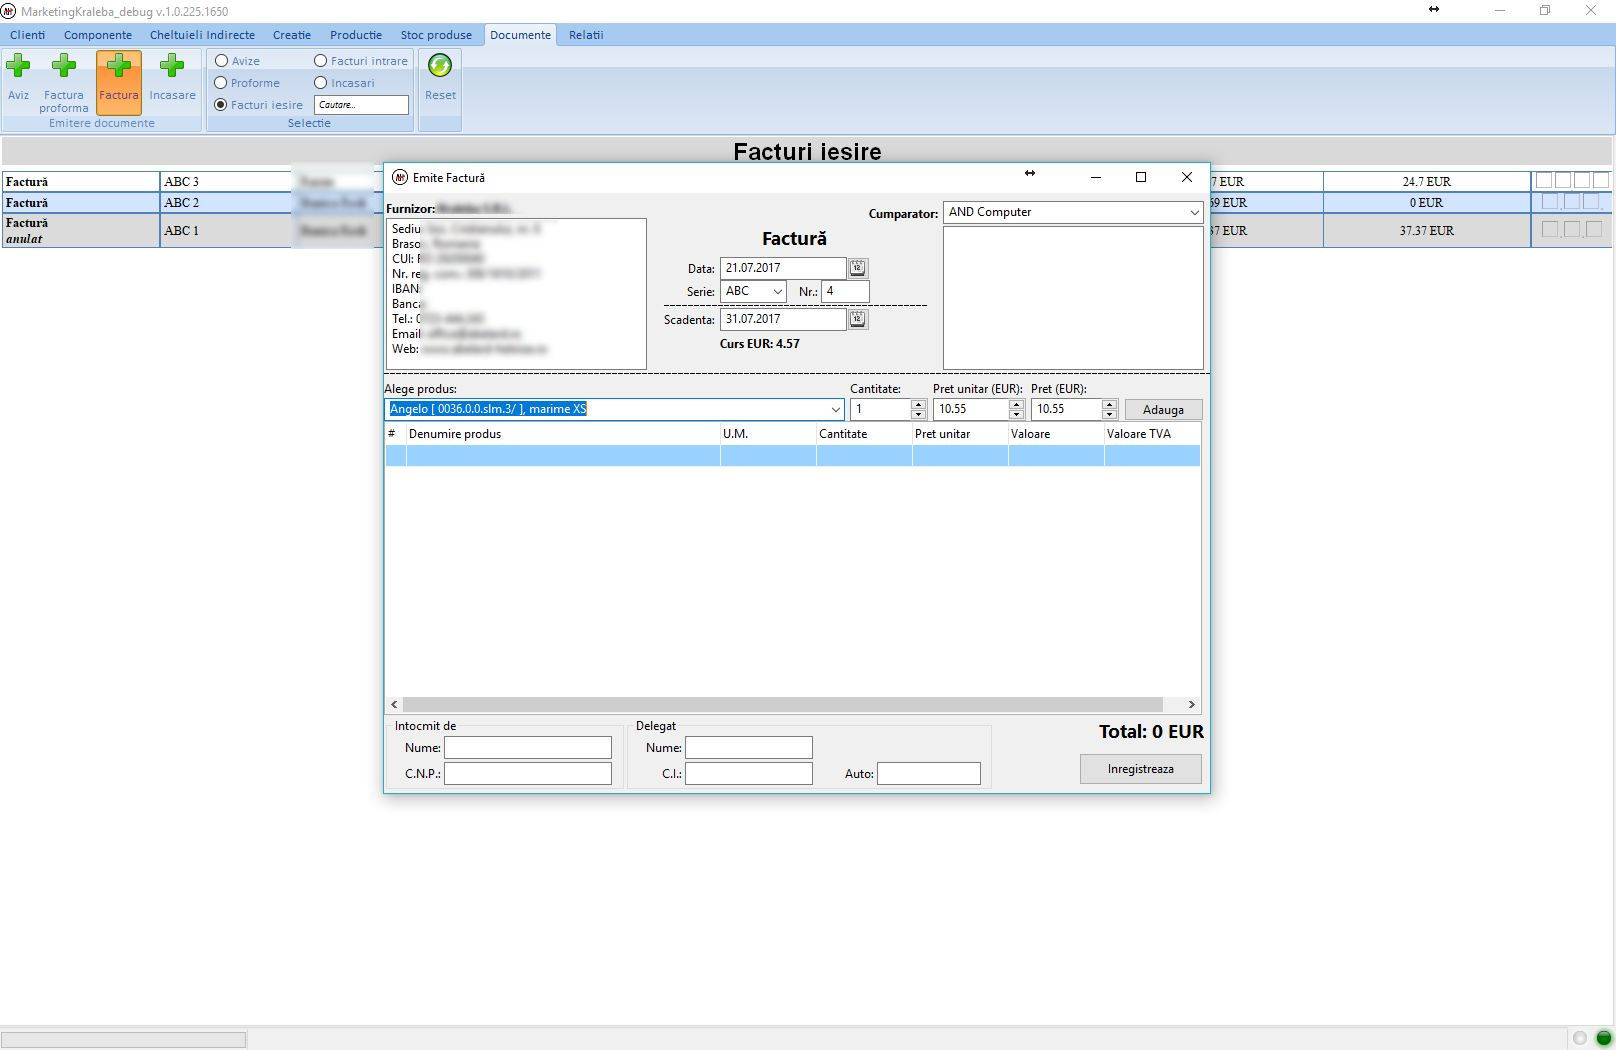This screenshot has height=1050, width=1616.
Task: Open the Cheltuieli Indirecte tab
Action: 202,35
